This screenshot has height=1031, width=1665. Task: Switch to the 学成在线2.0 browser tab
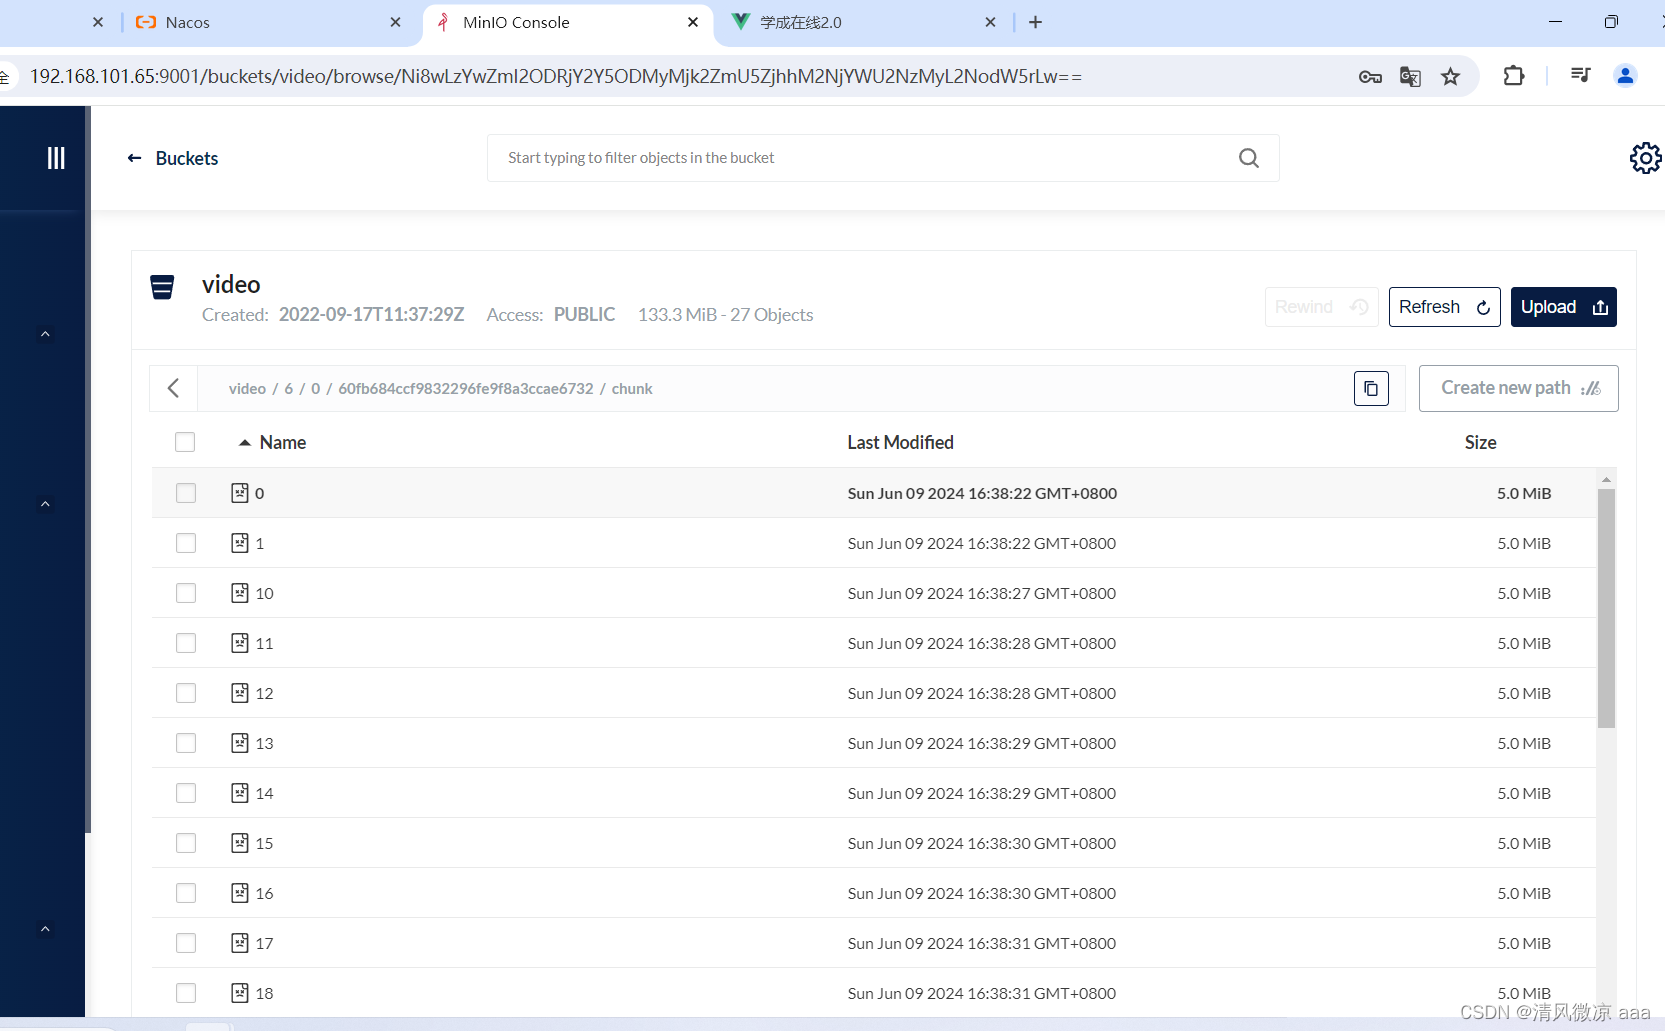click(864, 22)
